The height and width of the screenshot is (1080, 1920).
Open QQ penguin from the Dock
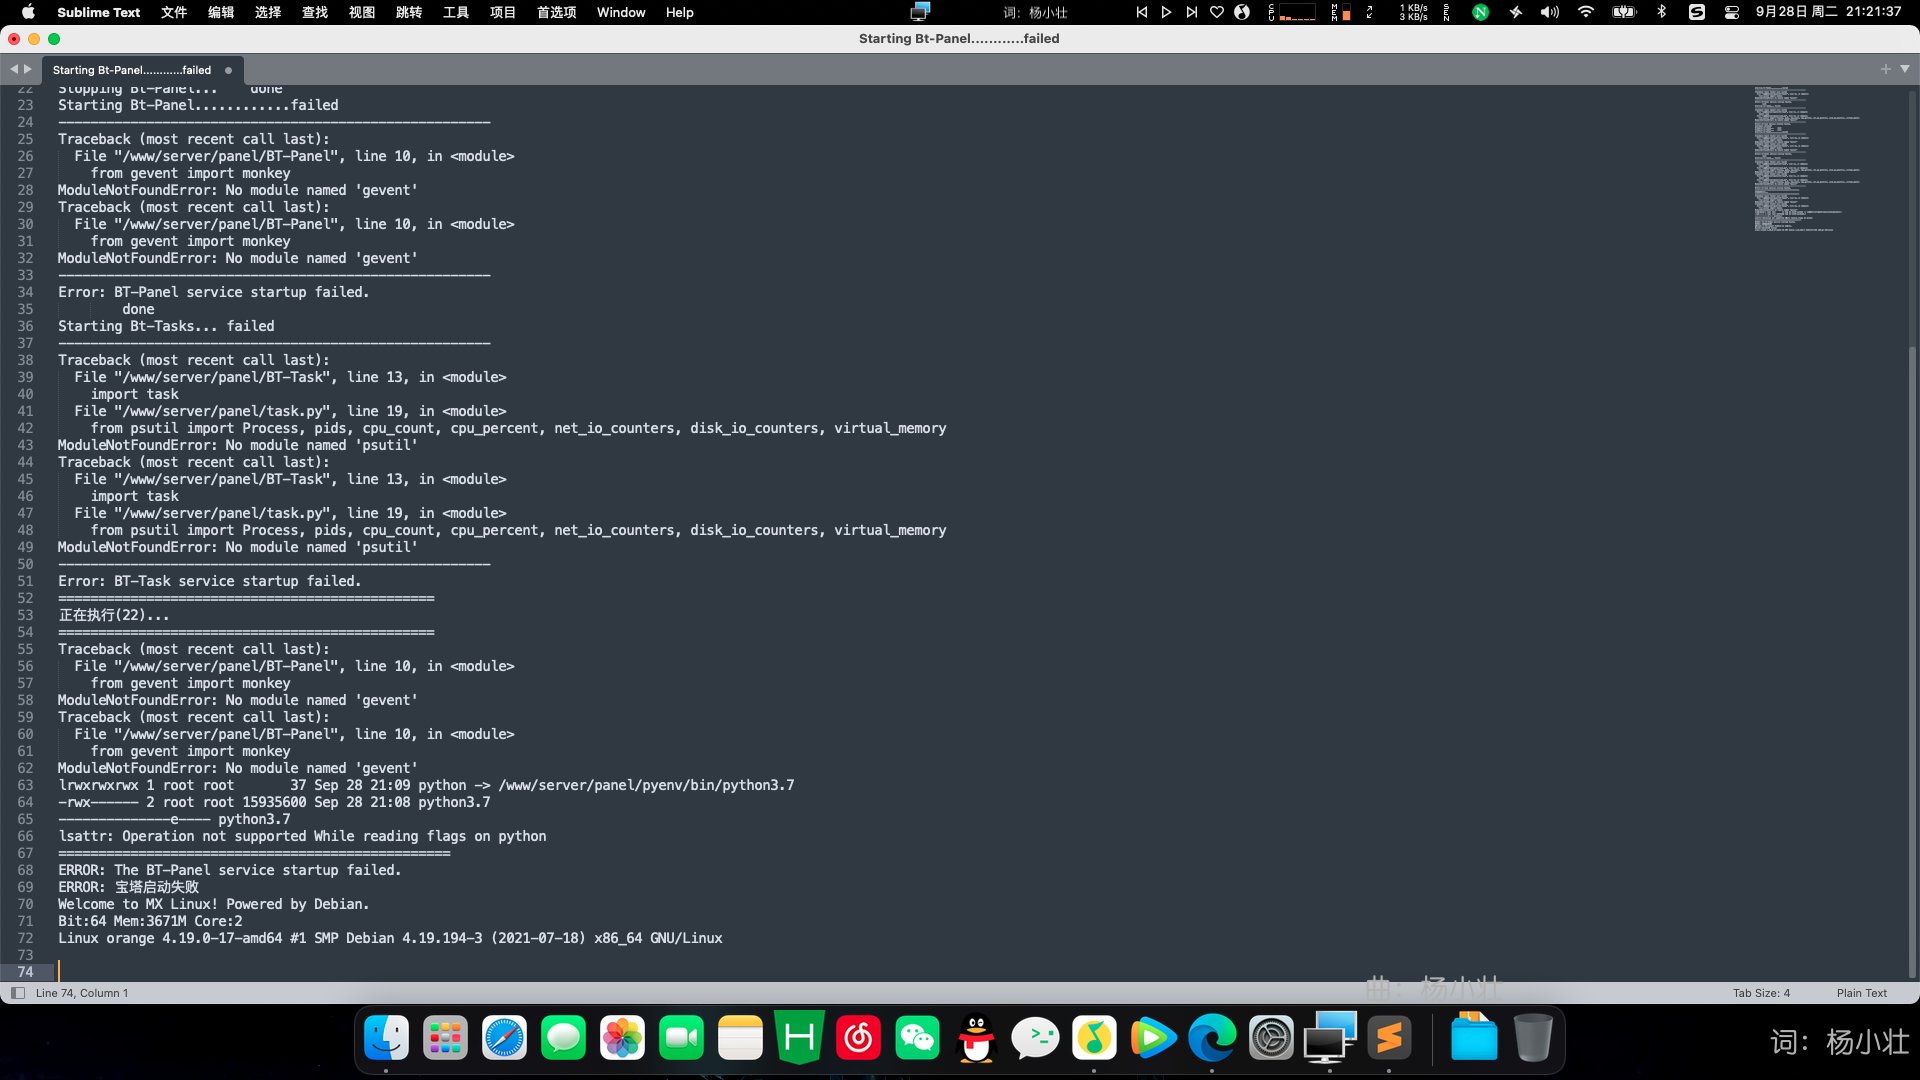(x=976, y=1038)
